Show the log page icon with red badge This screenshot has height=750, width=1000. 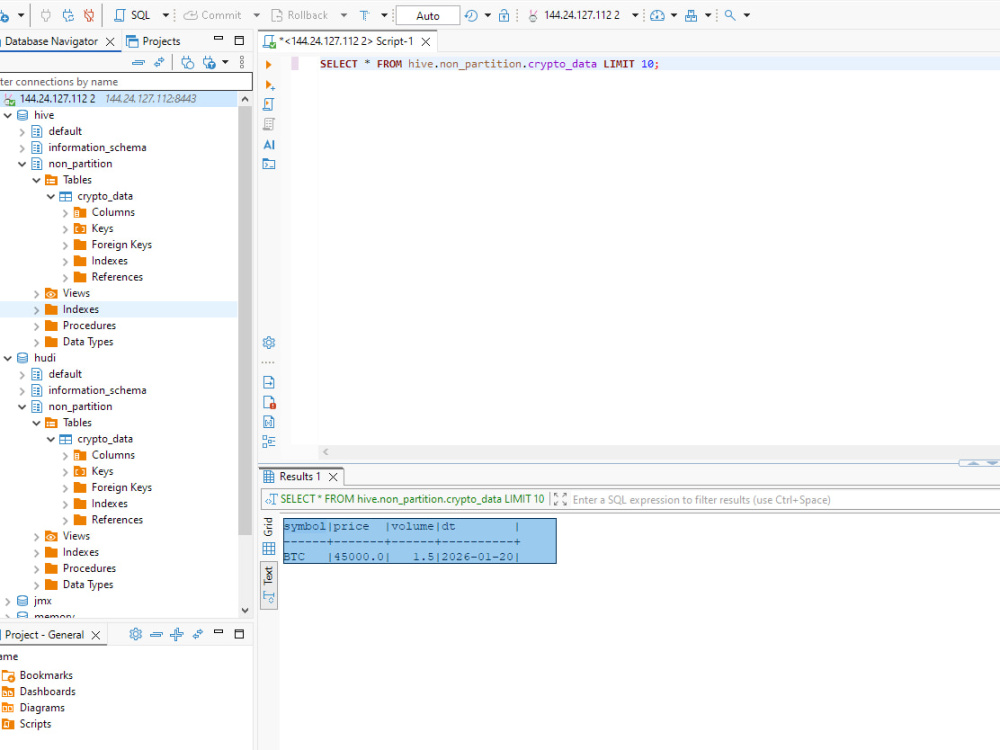(269, 402)
